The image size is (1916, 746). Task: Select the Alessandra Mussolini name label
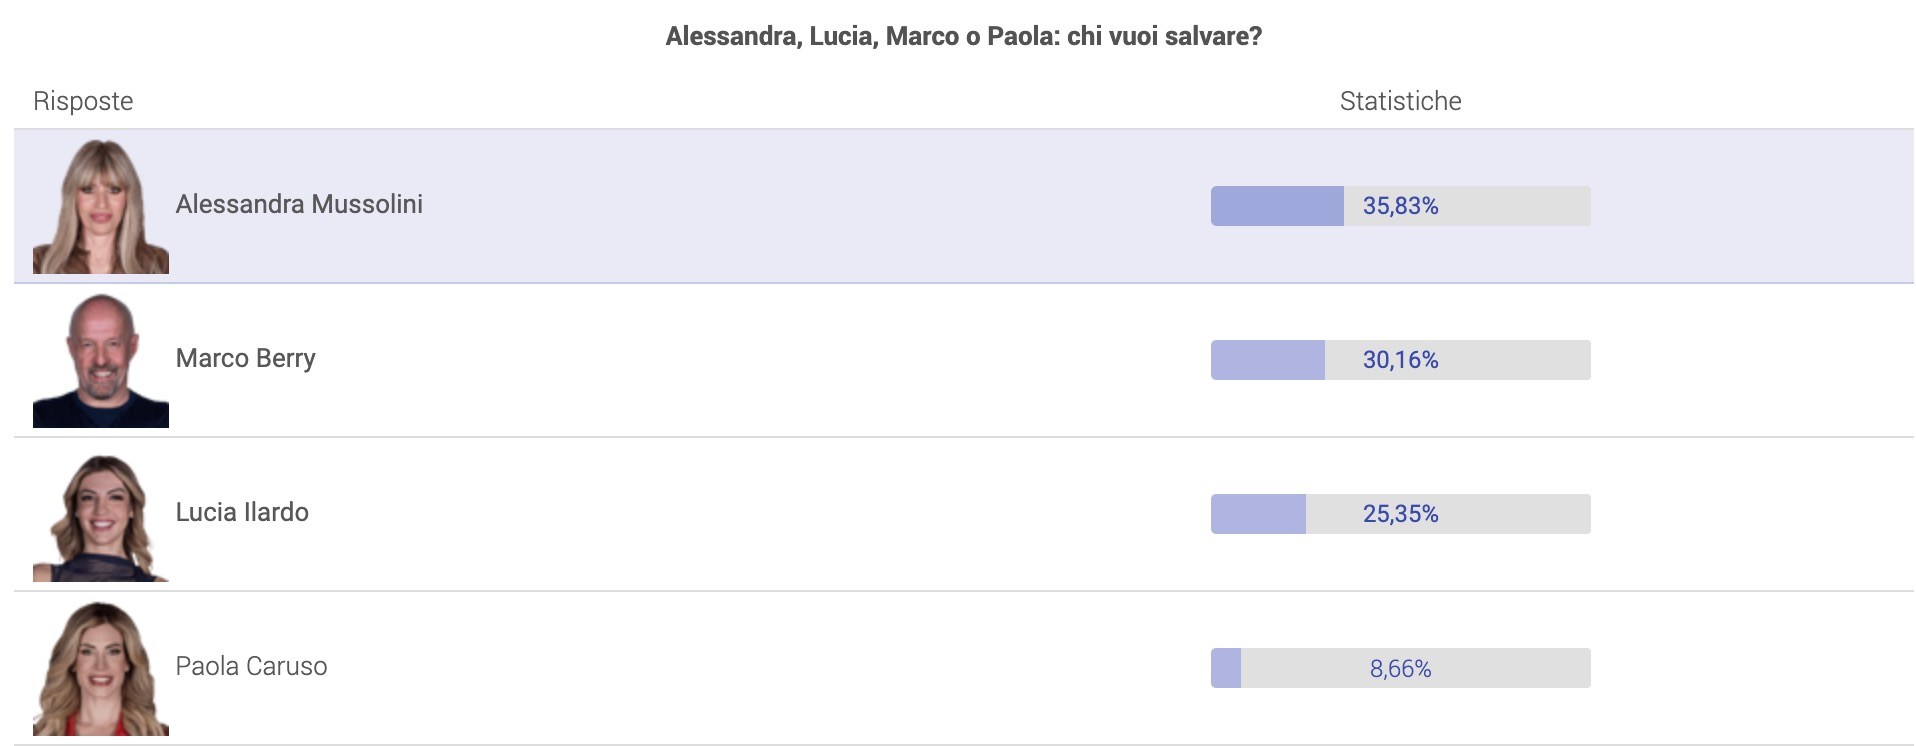coord(299,204)
